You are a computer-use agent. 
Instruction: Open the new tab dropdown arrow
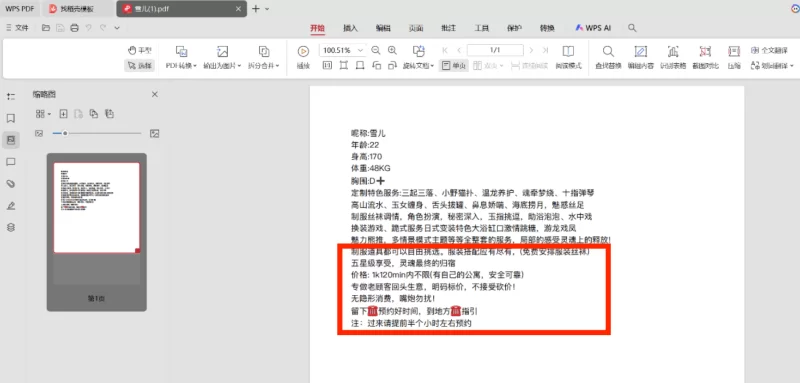click(x=267, y=9)
